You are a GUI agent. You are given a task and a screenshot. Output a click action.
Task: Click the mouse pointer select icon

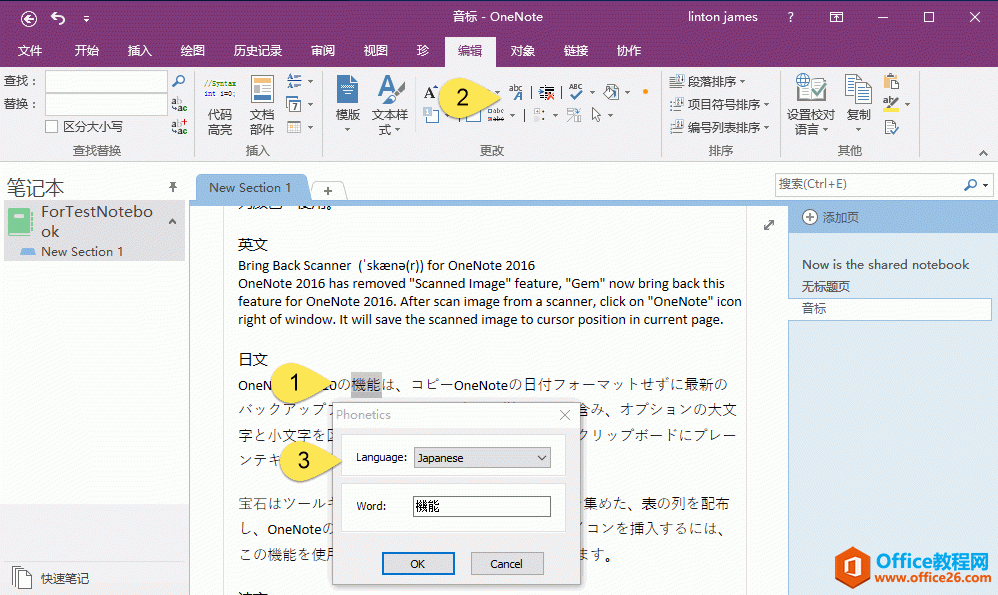[x=596, y=115]
